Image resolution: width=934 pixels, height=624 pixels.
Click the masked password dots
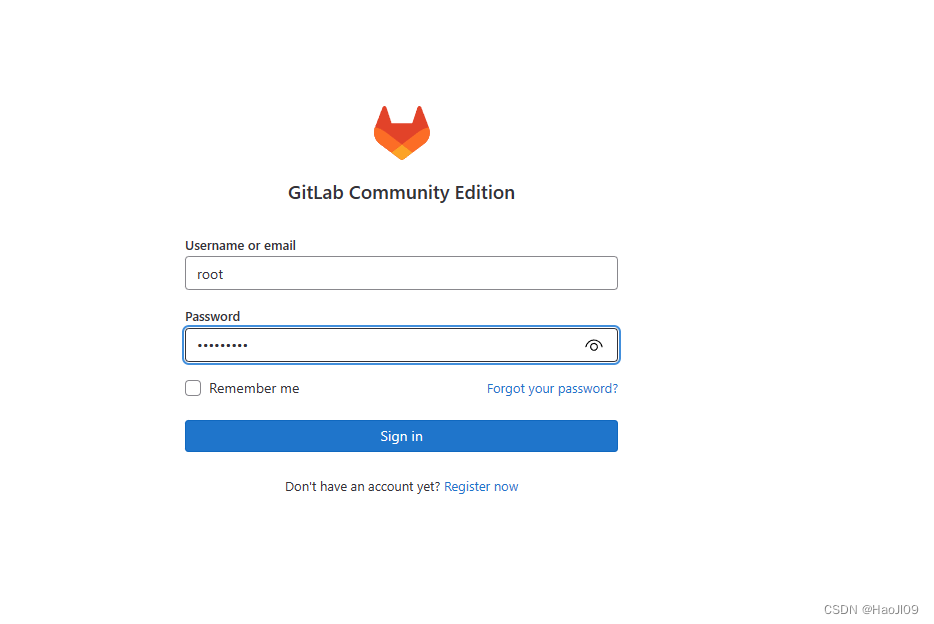(x=222, y=345)
